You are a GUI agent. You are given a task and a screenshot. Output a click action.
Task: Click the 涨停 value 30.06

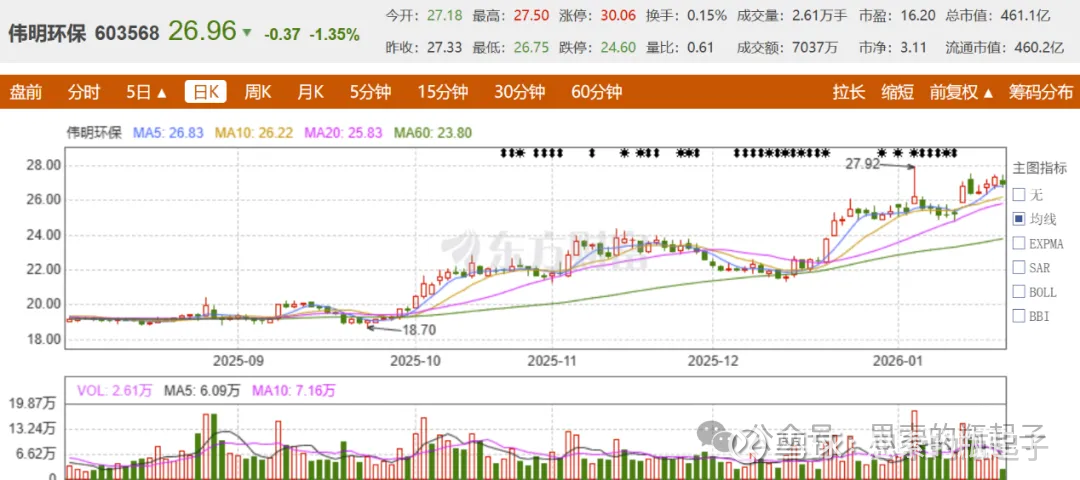(x=616, y=15)
